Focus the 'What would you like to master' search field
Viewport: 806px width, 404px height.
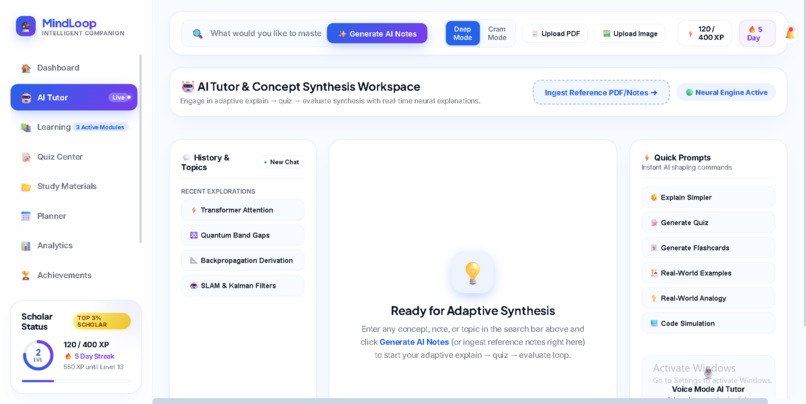265,33
